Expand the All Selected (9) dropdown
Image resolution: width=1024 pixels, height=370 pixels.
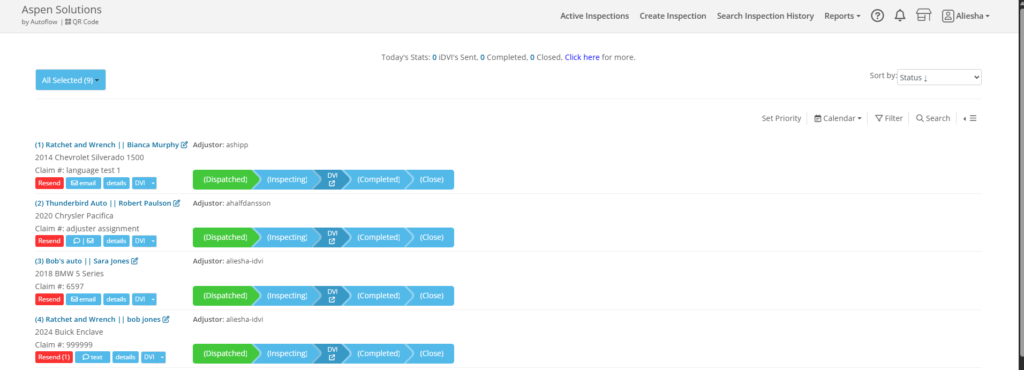coord(71,80)
